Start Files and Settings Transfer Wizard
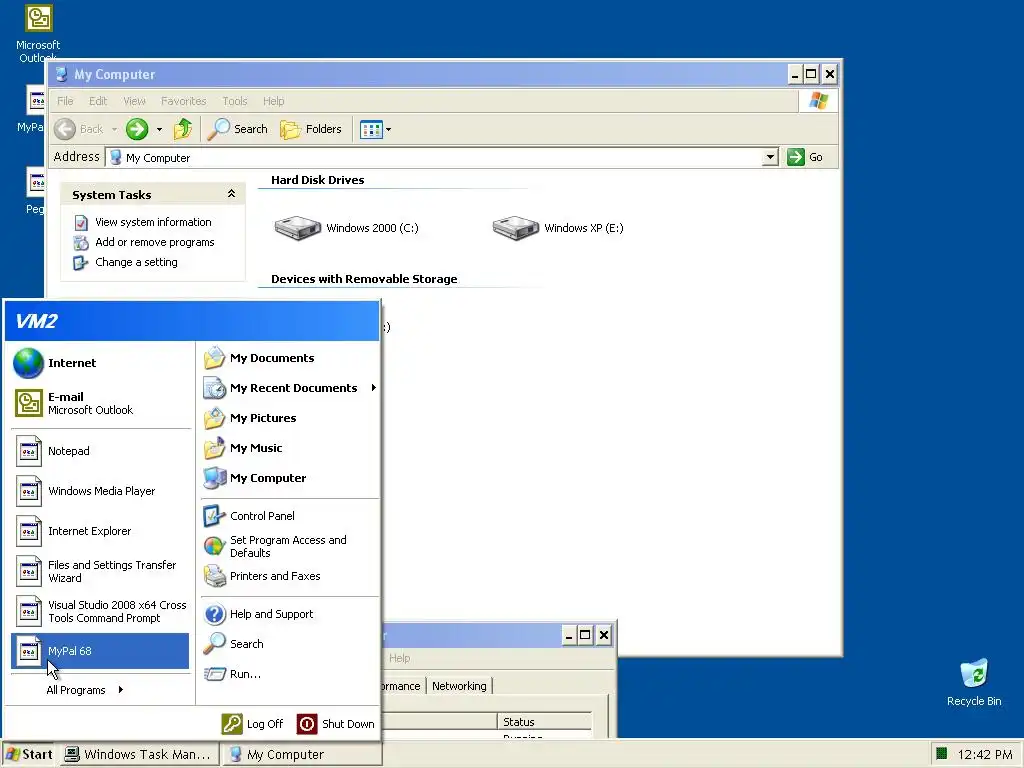The height and width of the screenshot is (768, 1024). 100,571
